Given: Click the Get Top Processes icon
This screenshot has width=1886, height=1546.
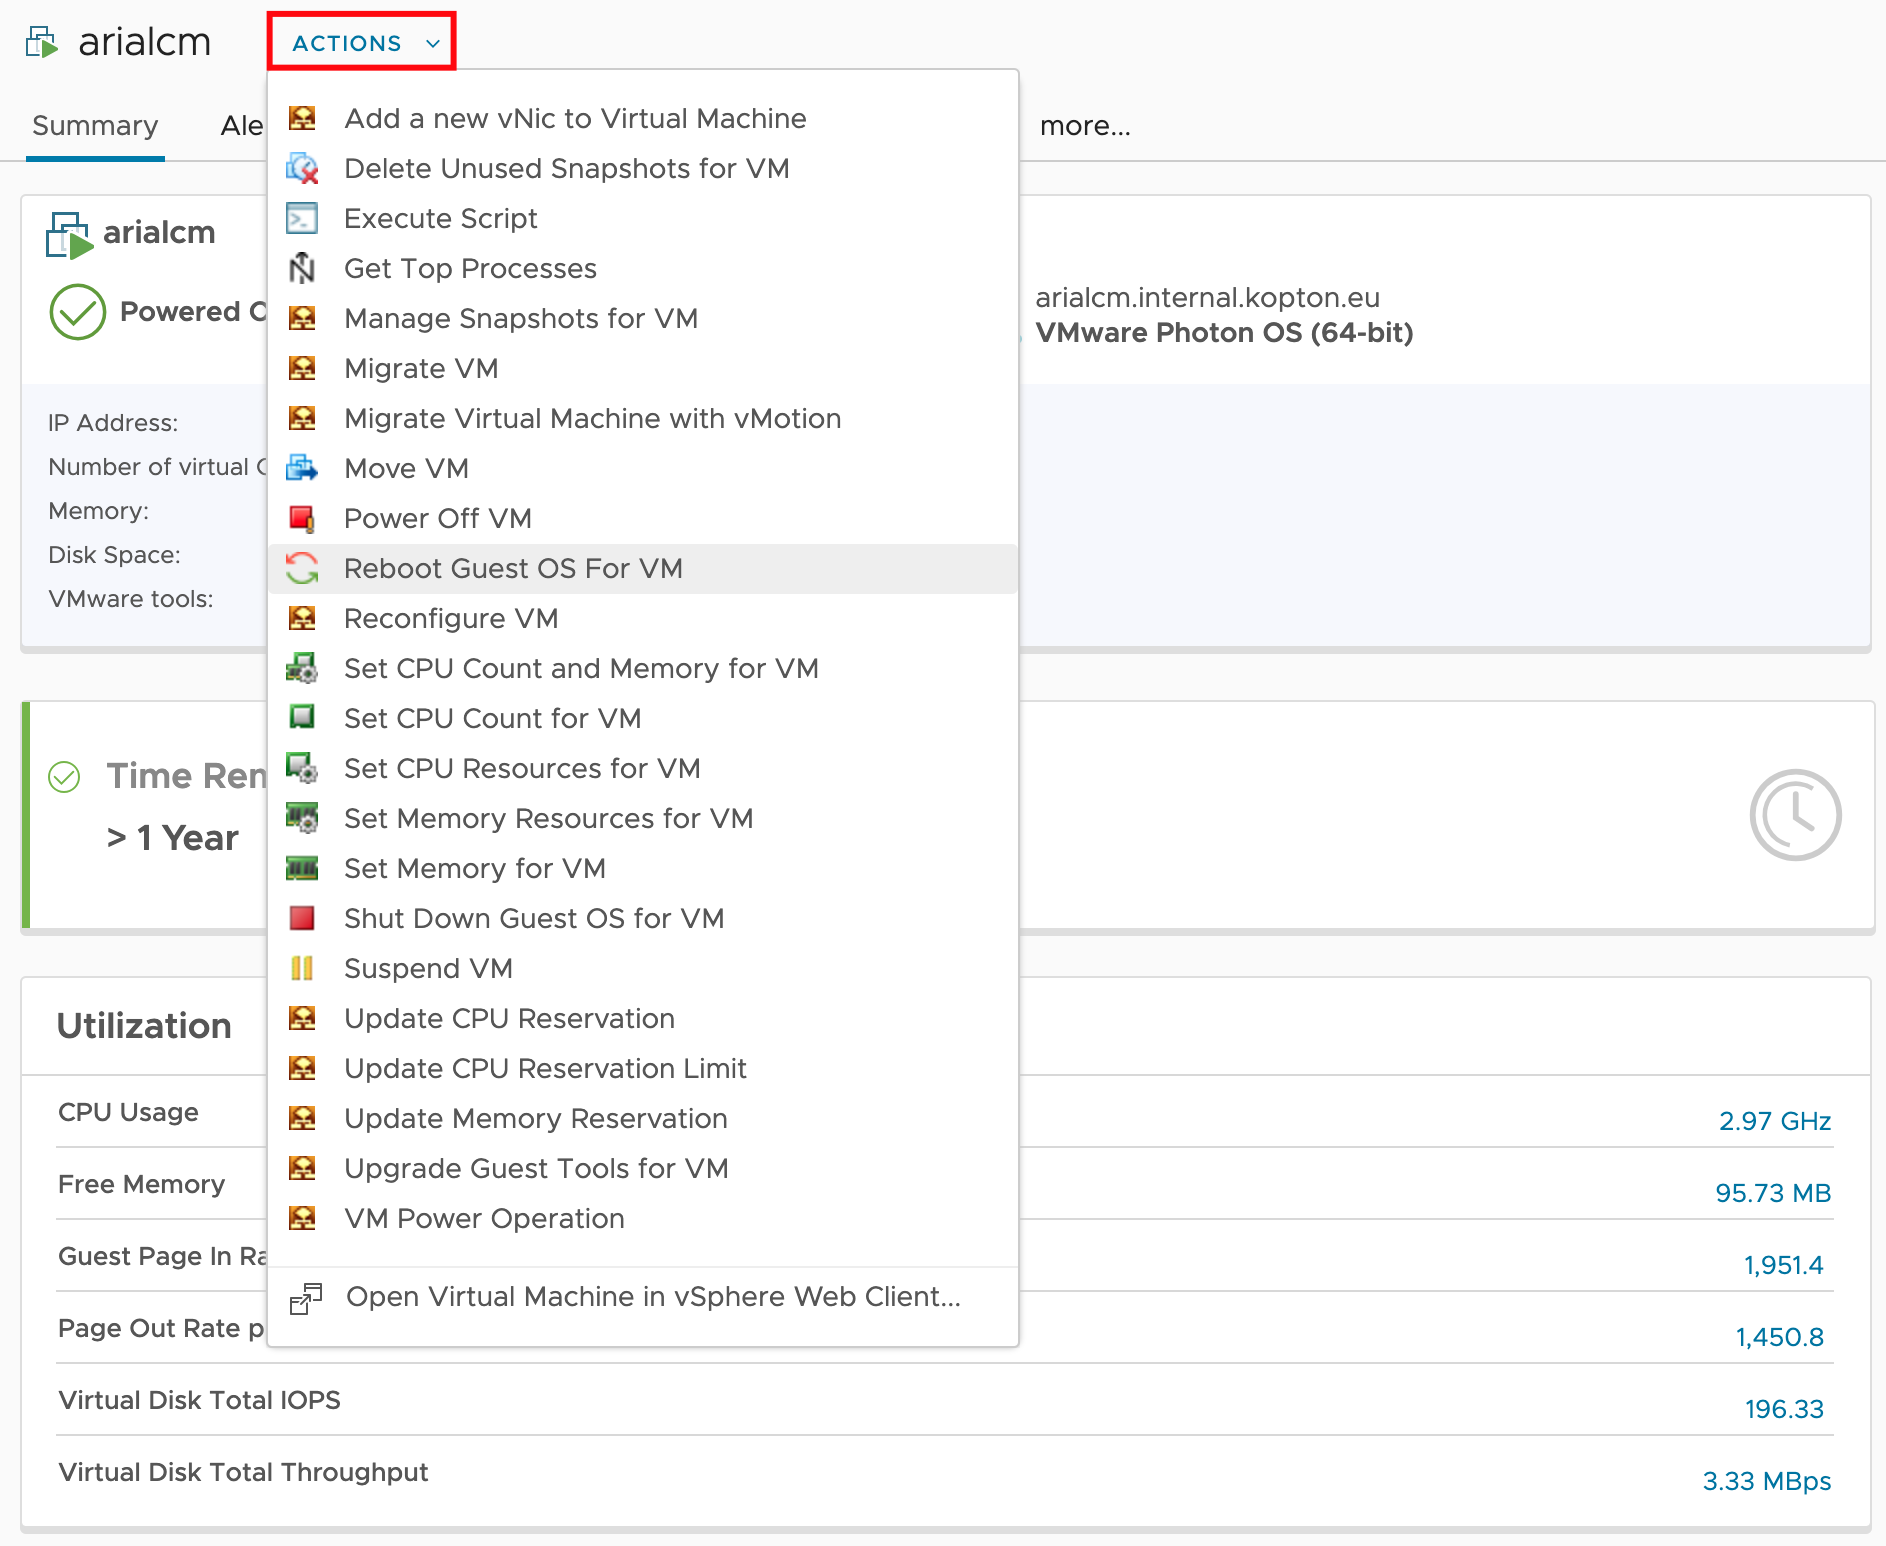Looking at the screenshot, I should (x=302, y=268).
